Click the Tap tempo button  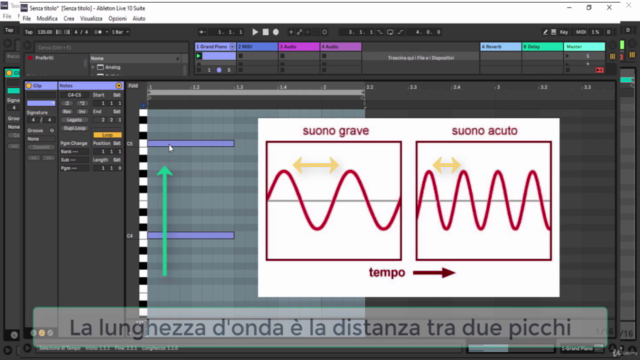pos(29,32)
